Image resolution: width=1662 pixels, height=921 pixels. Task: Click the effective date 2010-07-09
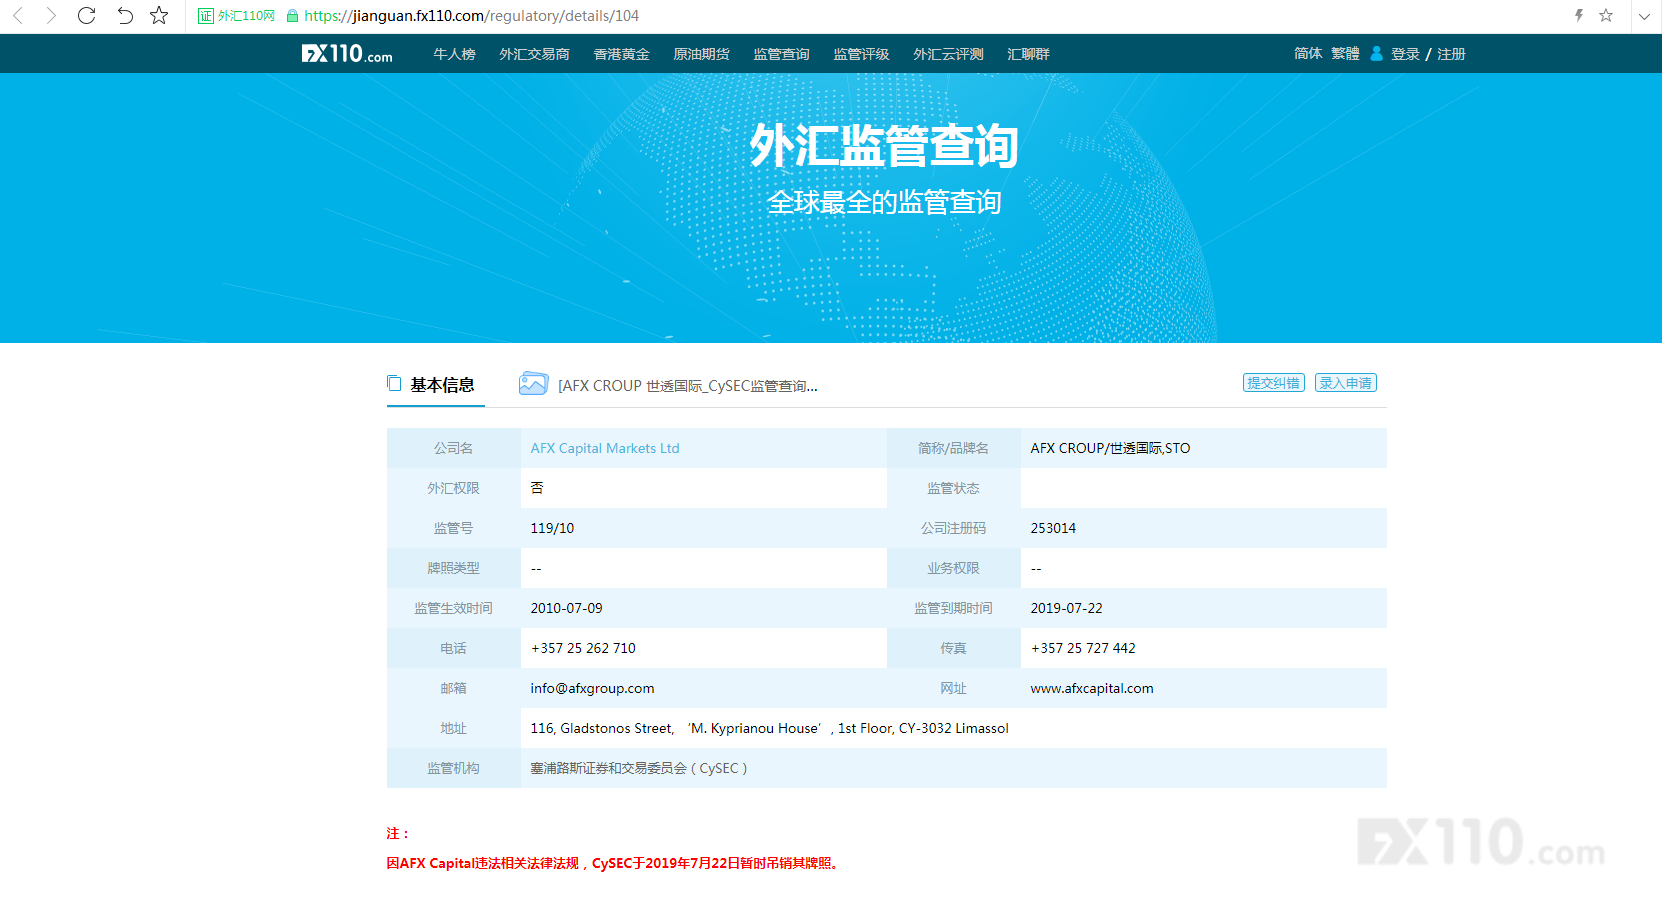click(566, 608)
